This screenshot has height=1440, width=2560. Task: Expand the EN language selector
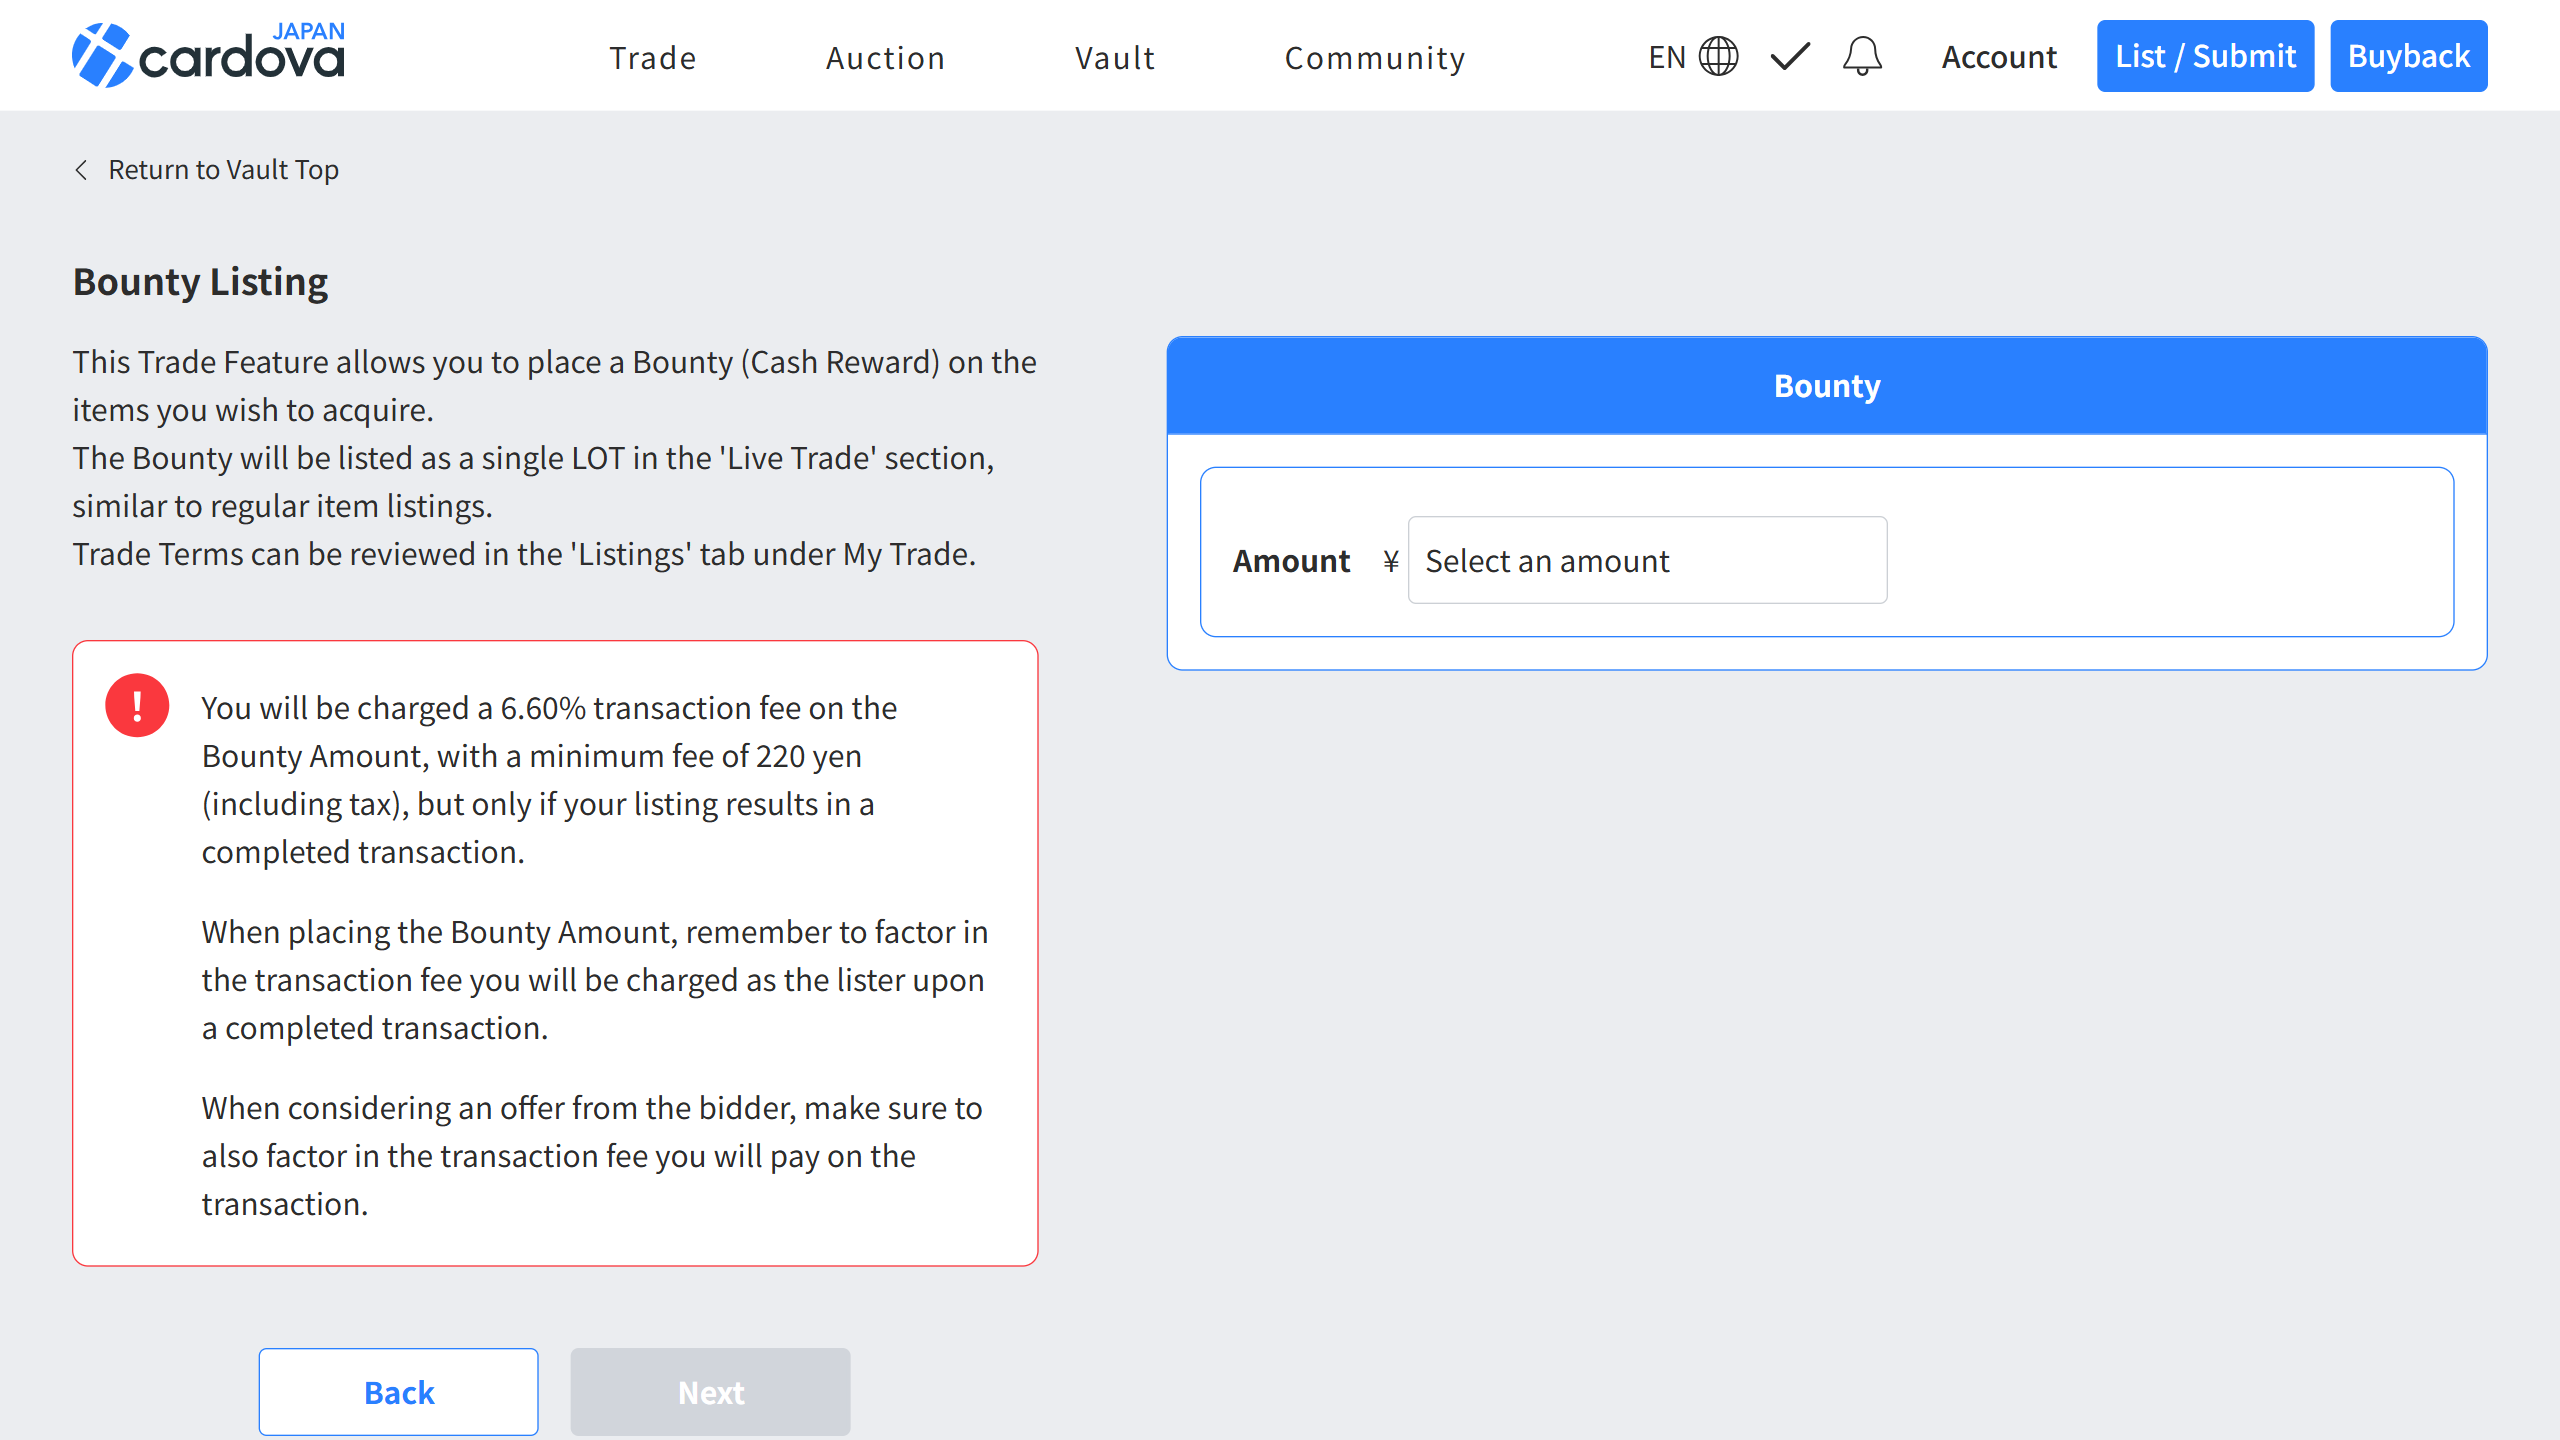(x=1667, y=57)
